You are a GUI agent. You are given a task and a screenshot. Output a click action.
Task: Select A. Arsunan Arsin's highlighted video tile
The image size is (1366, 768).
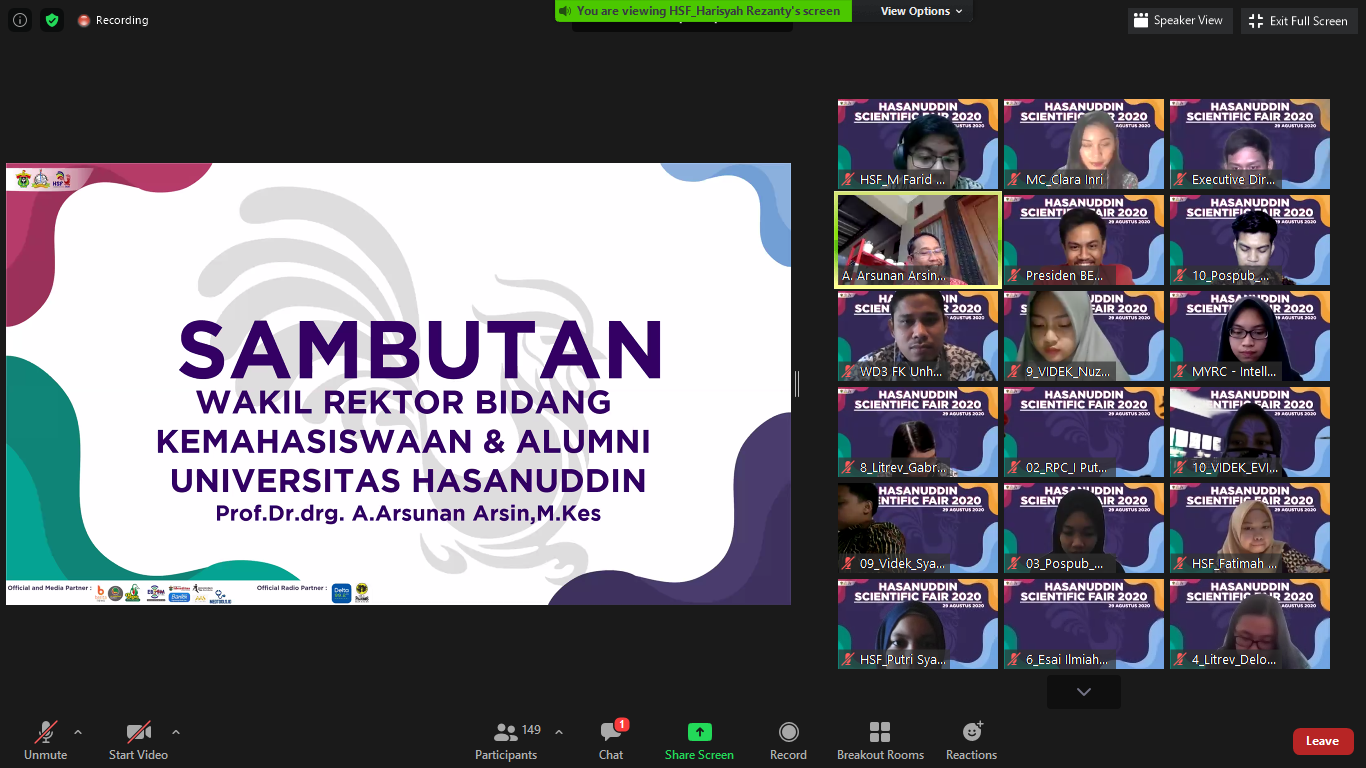(918, 240)
